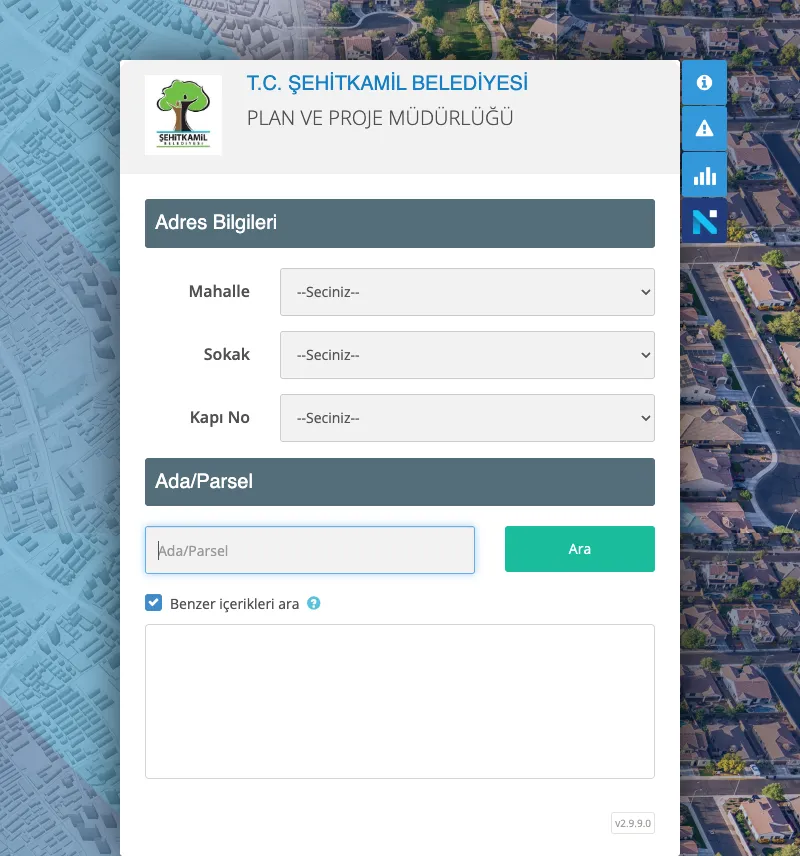Uncheck the Benzer içerikleri ara checkbox
Image resolution: width=800 pixels, height=856 pixels.
pos(153,603)
